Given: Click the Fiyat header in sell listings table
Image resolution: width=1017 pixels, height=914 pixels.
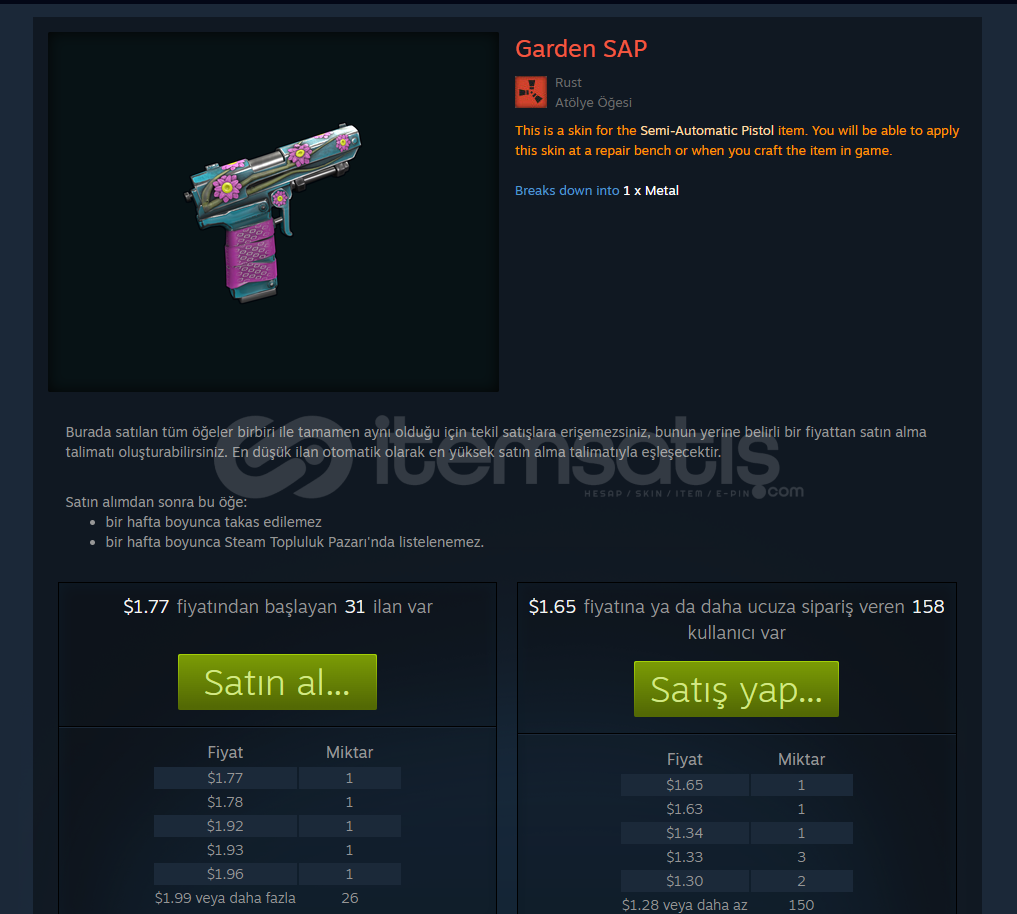Looking at the screenshot, I should 225,752.
